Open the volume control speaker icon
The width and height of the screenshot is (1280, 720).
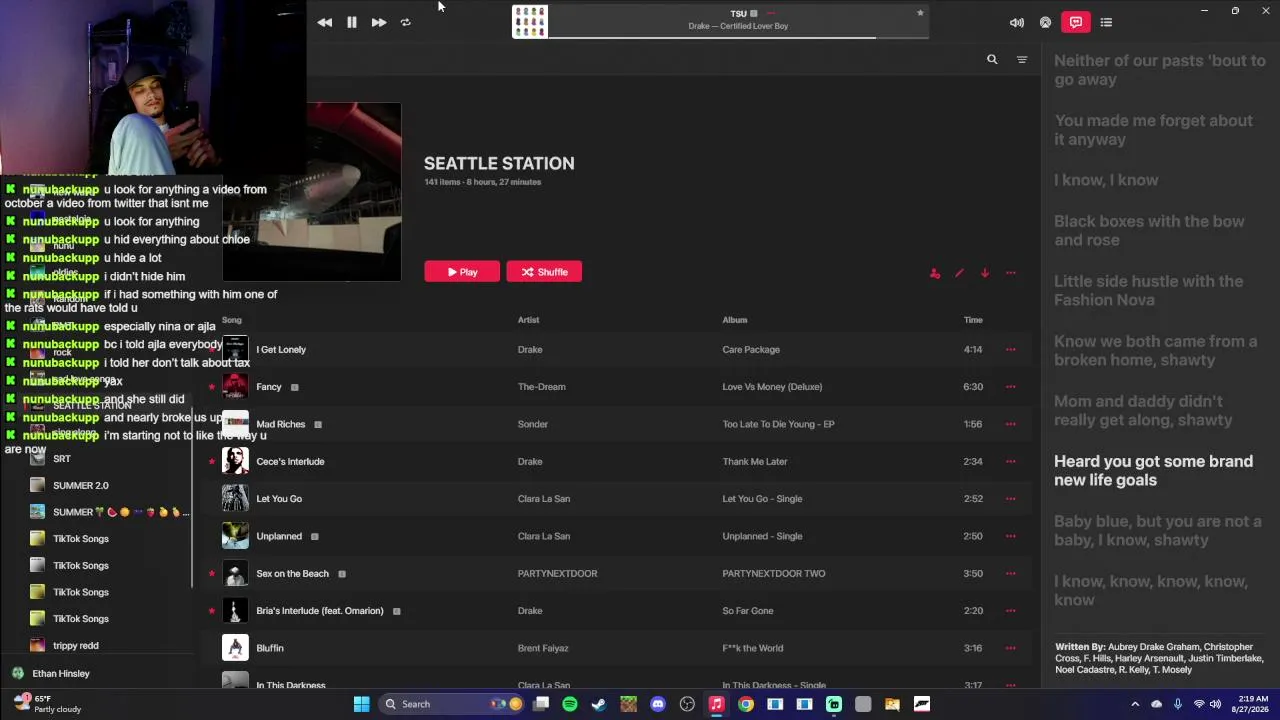tap(1017, 22)
